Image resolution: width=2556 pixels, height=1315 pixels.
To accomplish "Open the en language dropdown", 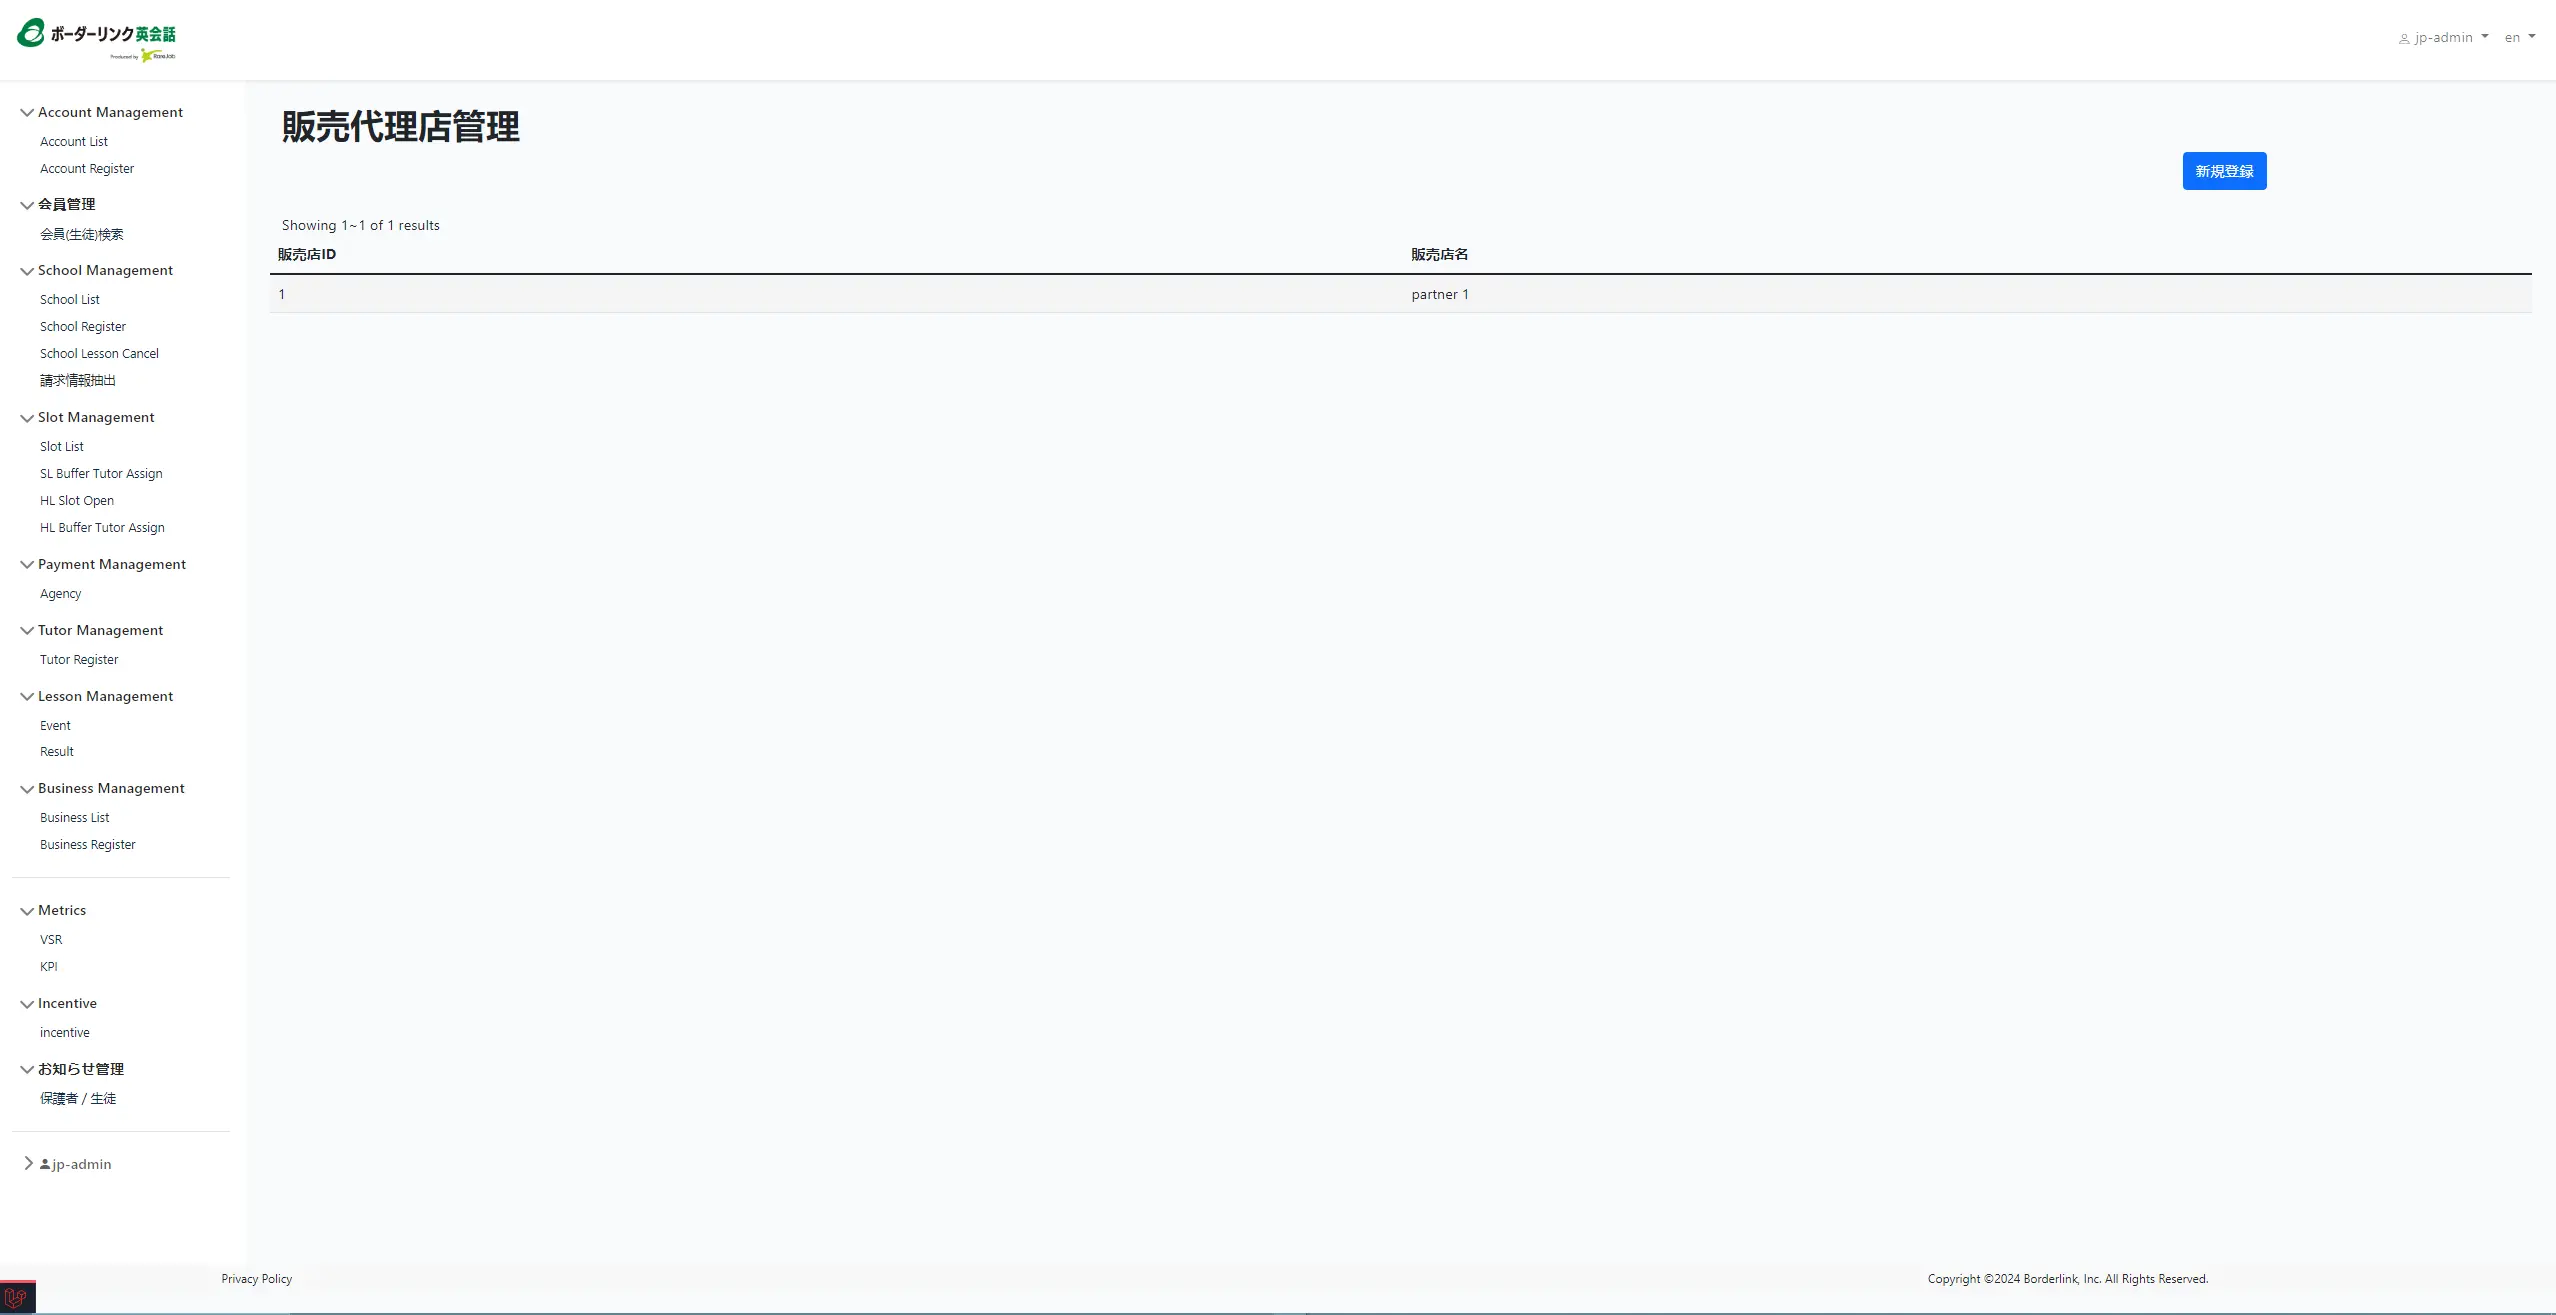I will (2519, 38).
